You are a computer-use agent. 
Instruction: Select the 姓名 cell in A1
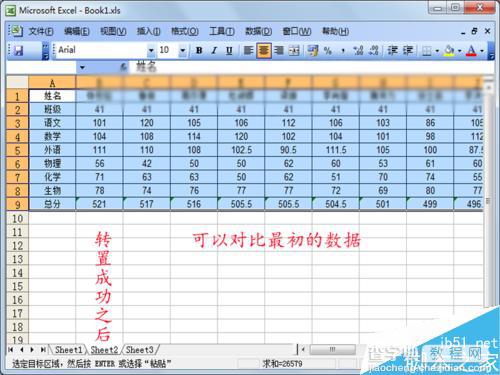pyautogui.click(x=52, y=96)
